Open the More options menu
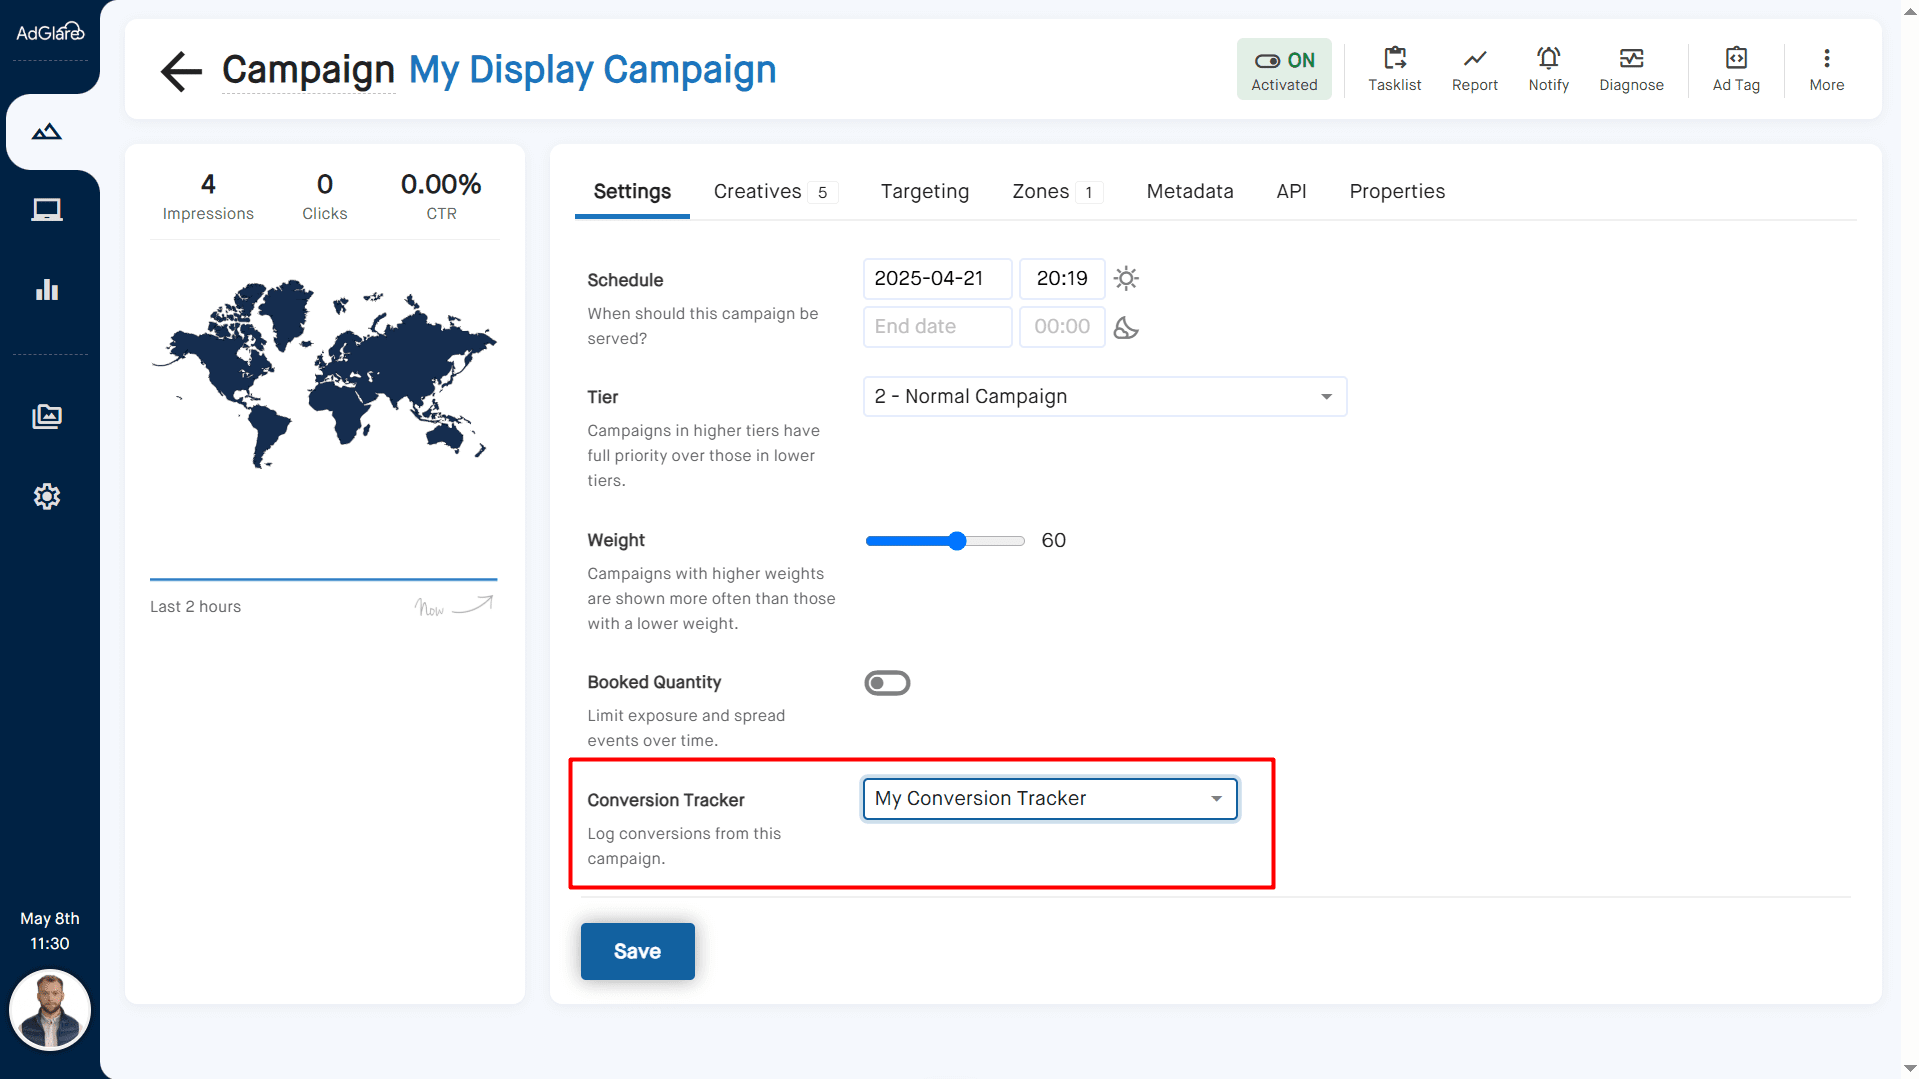This screenshot has width=1919, height=1079. click(x=1826, y=68)
